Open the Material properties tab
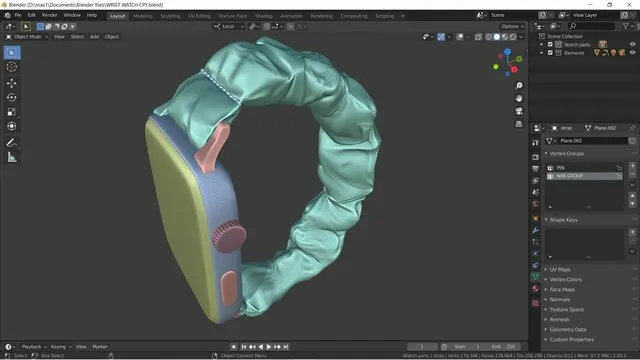 click(x=536, y=289)
